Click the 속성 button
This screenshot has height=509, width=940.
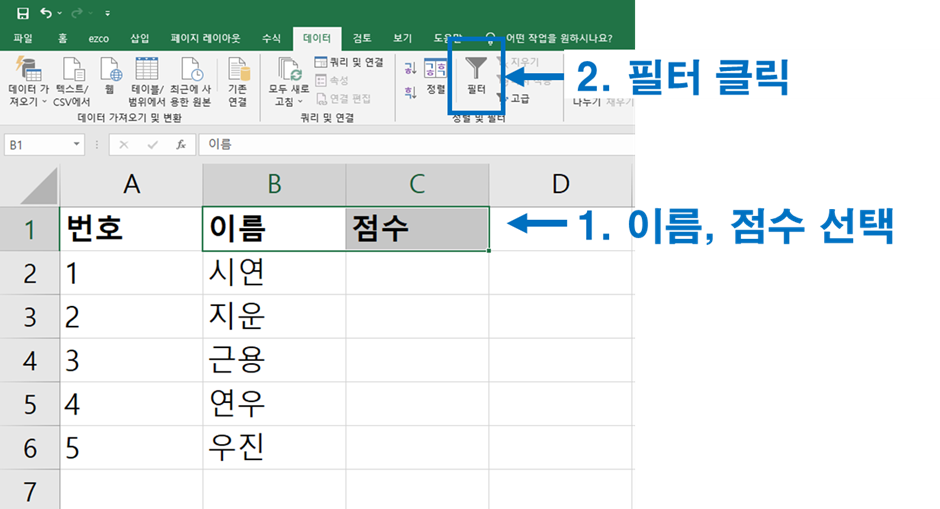[332, 80]
